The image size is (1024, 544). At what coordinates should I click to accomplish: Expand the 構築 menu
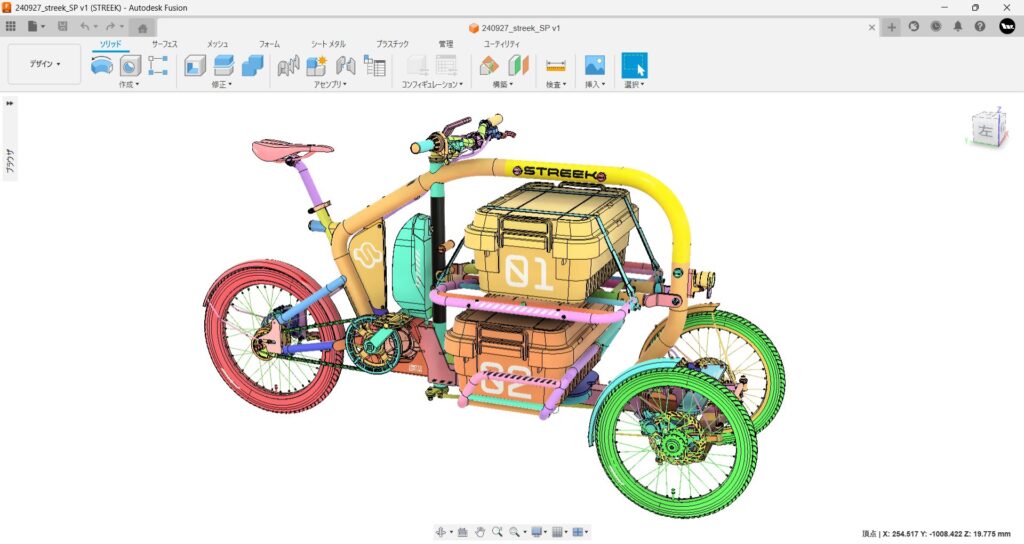pos(503,84)
